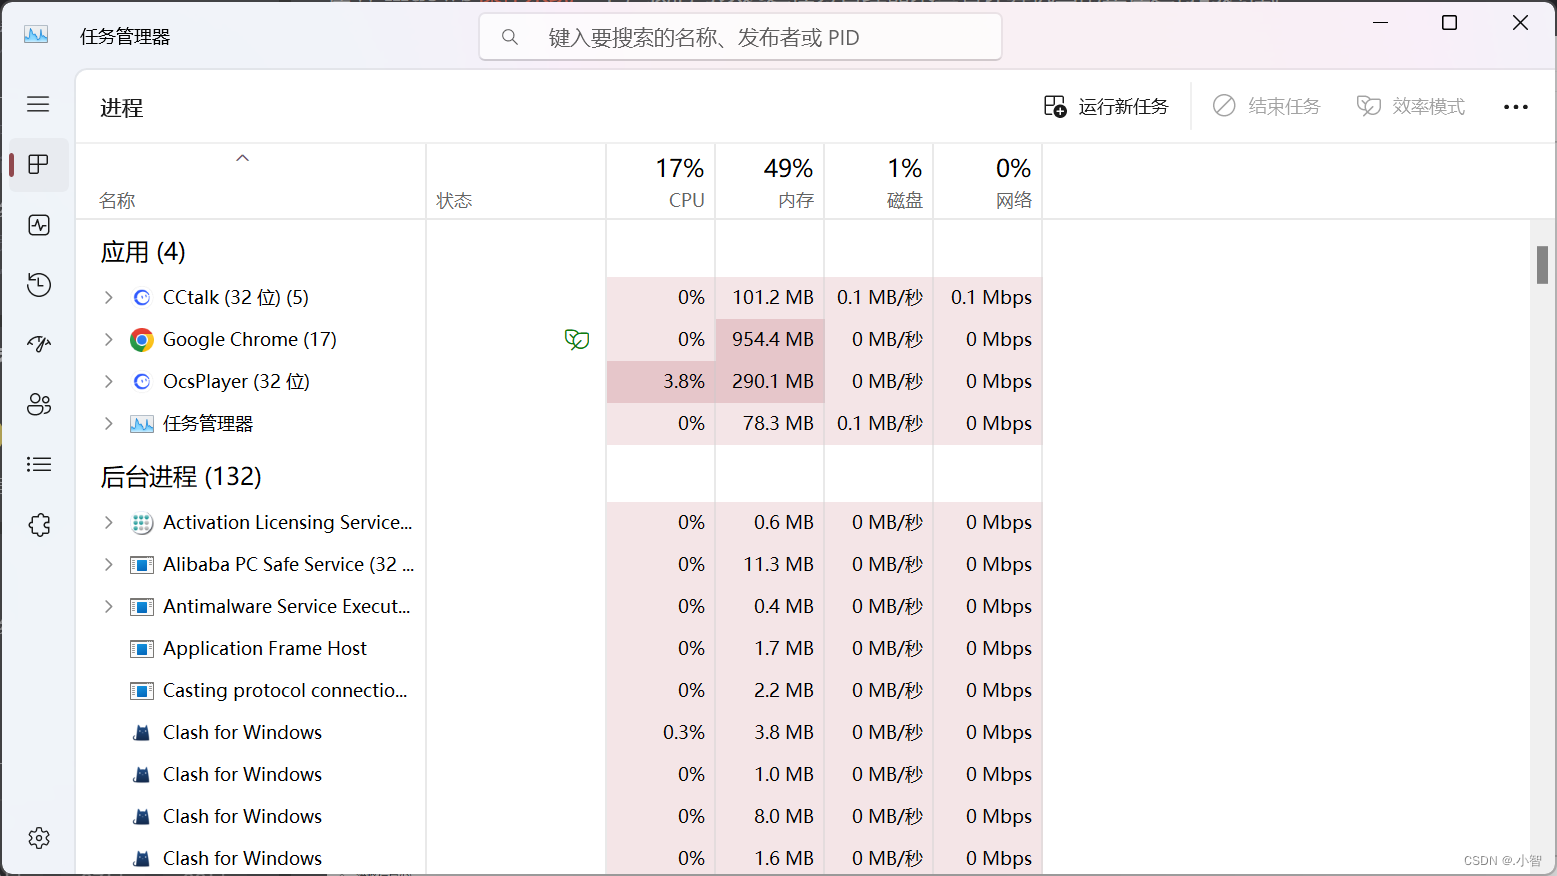
Task: Click the Casting protocol connection icon
Action: [x=142, y=691]
